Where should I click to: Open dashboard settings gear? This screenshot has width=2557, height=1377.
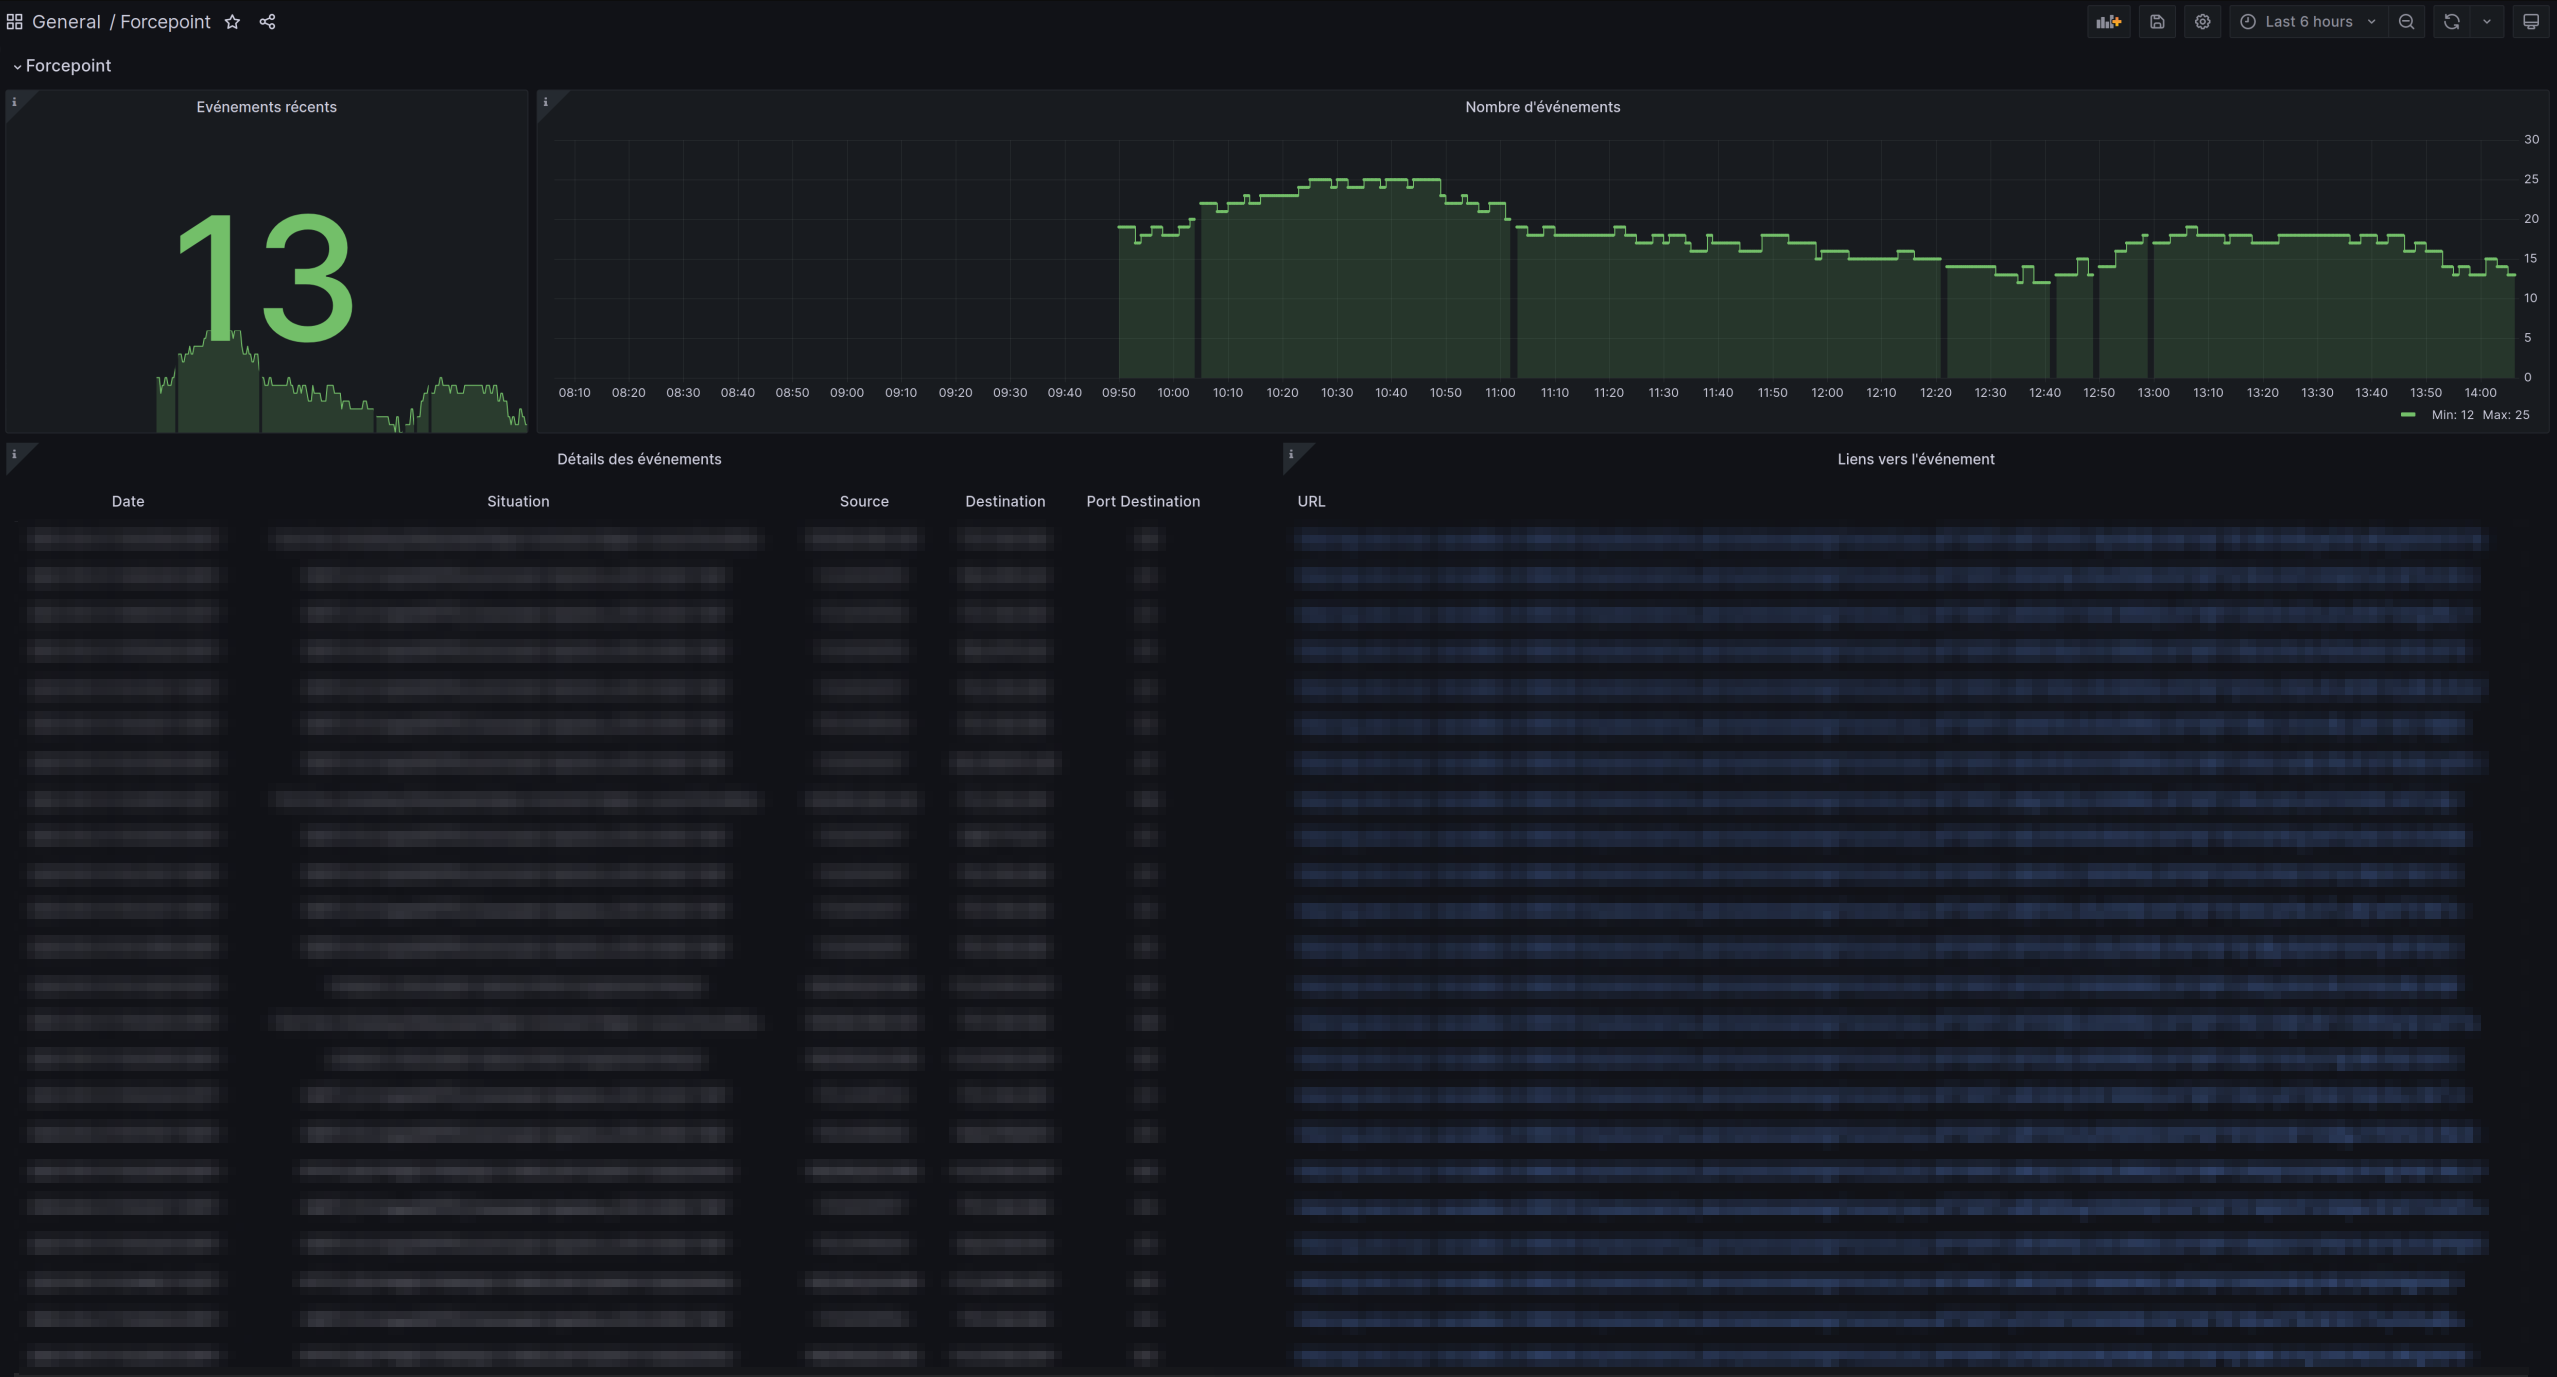[x=2202, y=22]
